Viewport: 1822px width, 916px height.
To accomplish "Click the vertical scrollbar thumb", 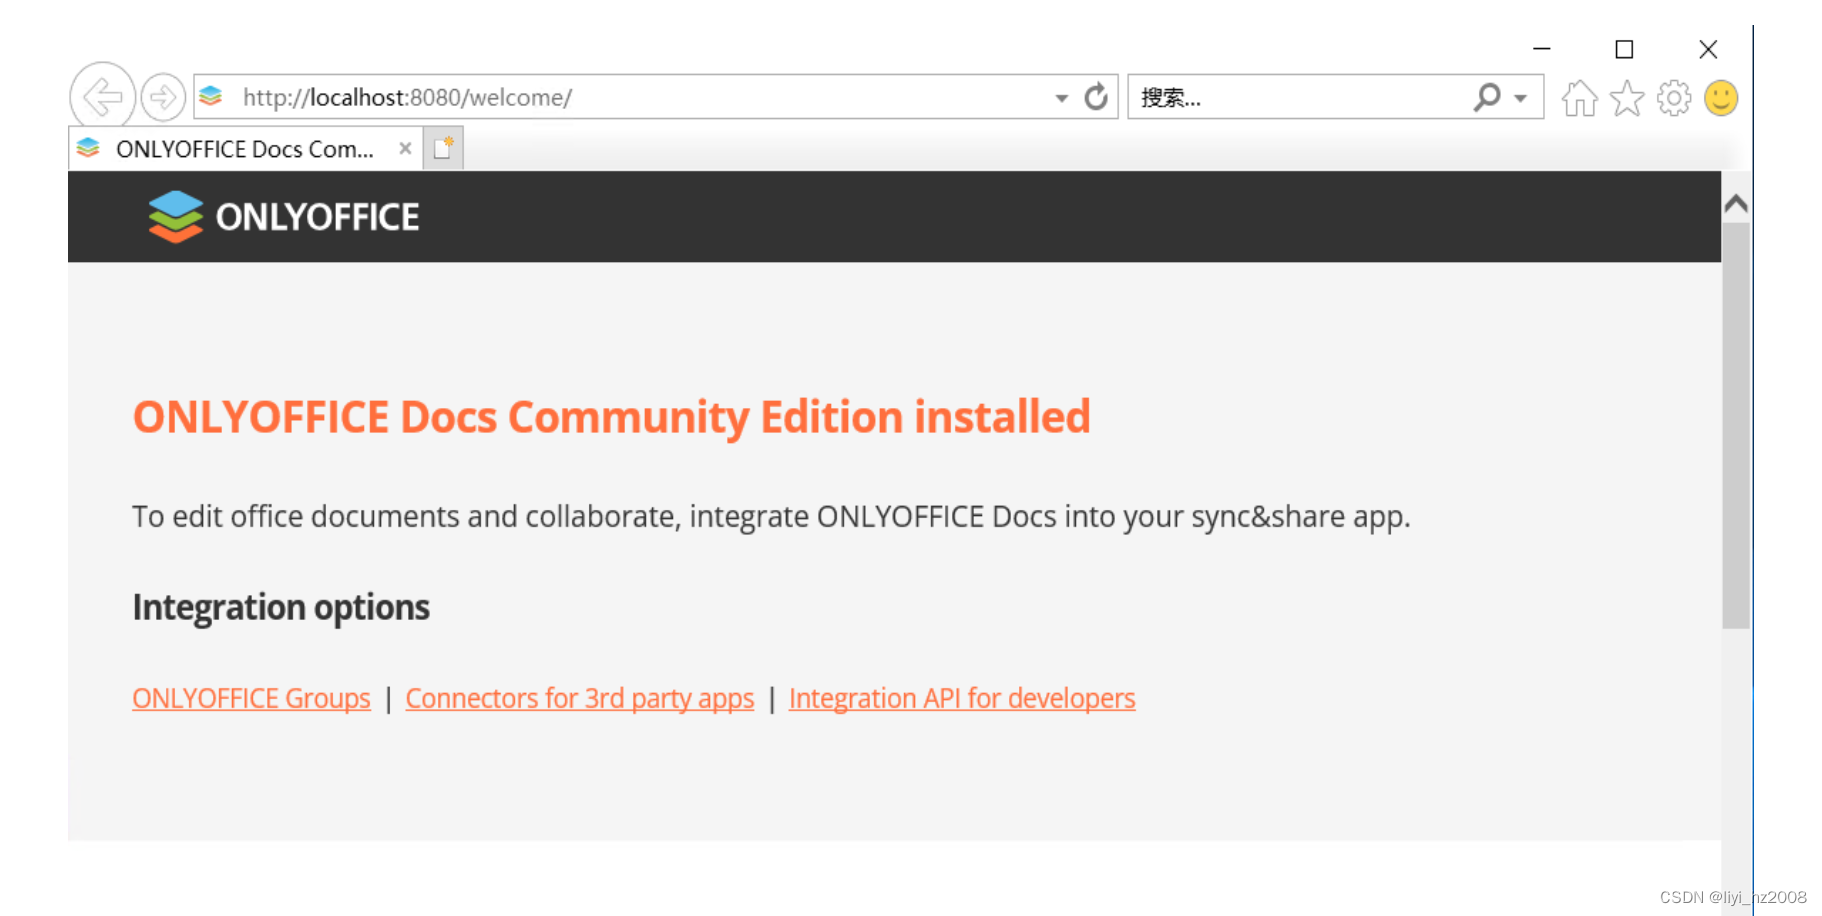I will point(1736,425).
